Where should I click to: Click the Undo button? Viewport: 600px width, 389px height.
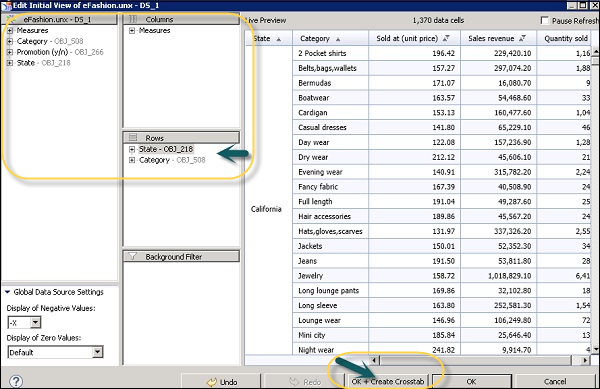(221, 382)
